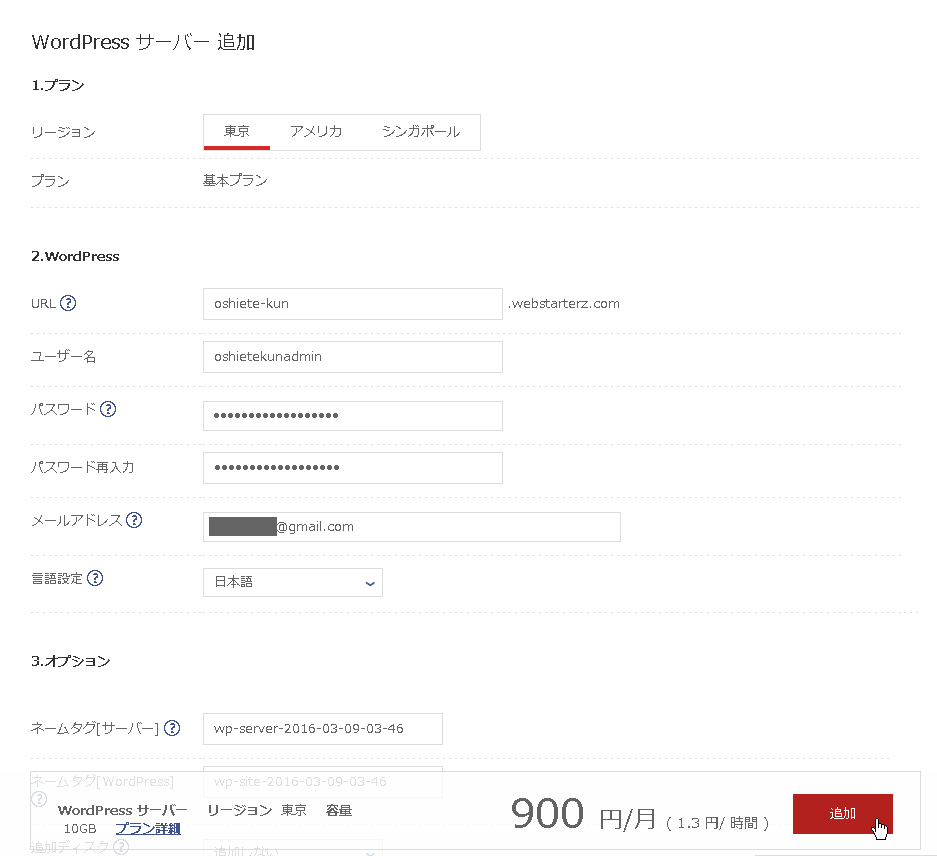Select the シンガポール region tab
The image size is (937, 856).
click(x=421, y=132)
